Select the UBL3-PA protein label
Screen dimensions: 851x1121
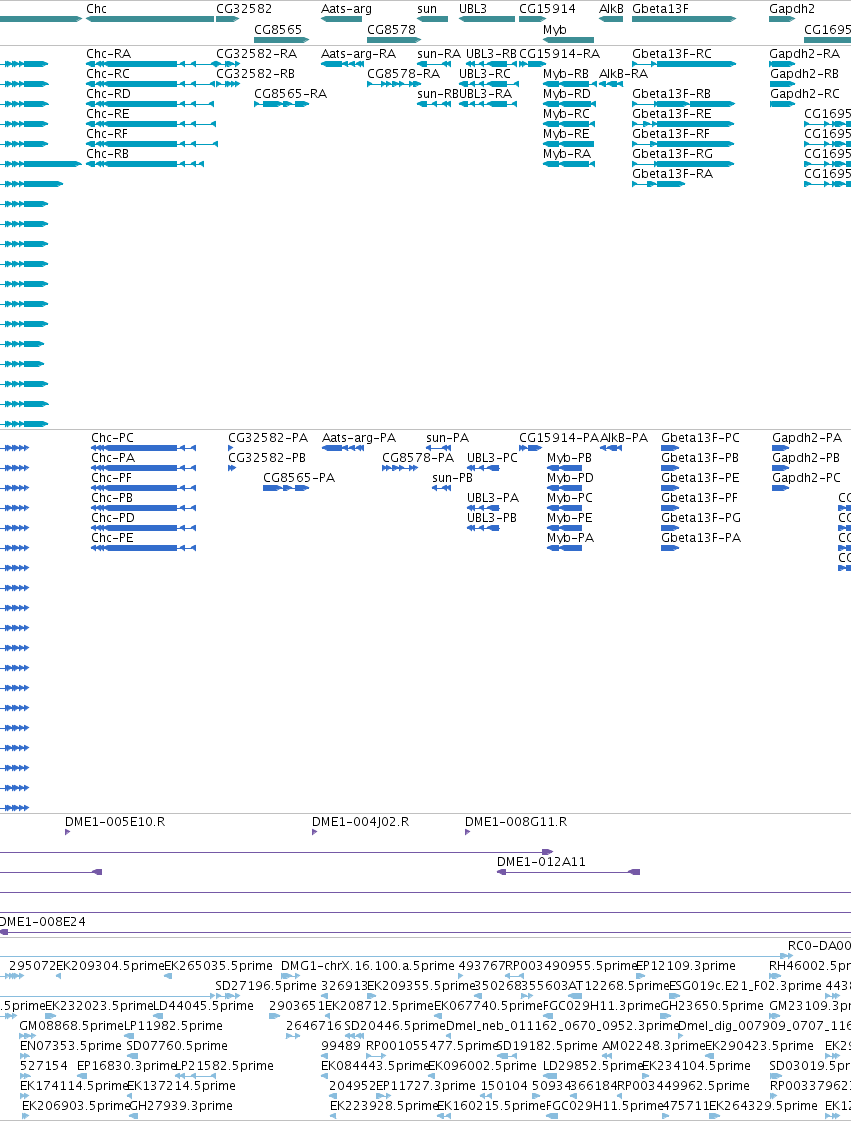493,498
